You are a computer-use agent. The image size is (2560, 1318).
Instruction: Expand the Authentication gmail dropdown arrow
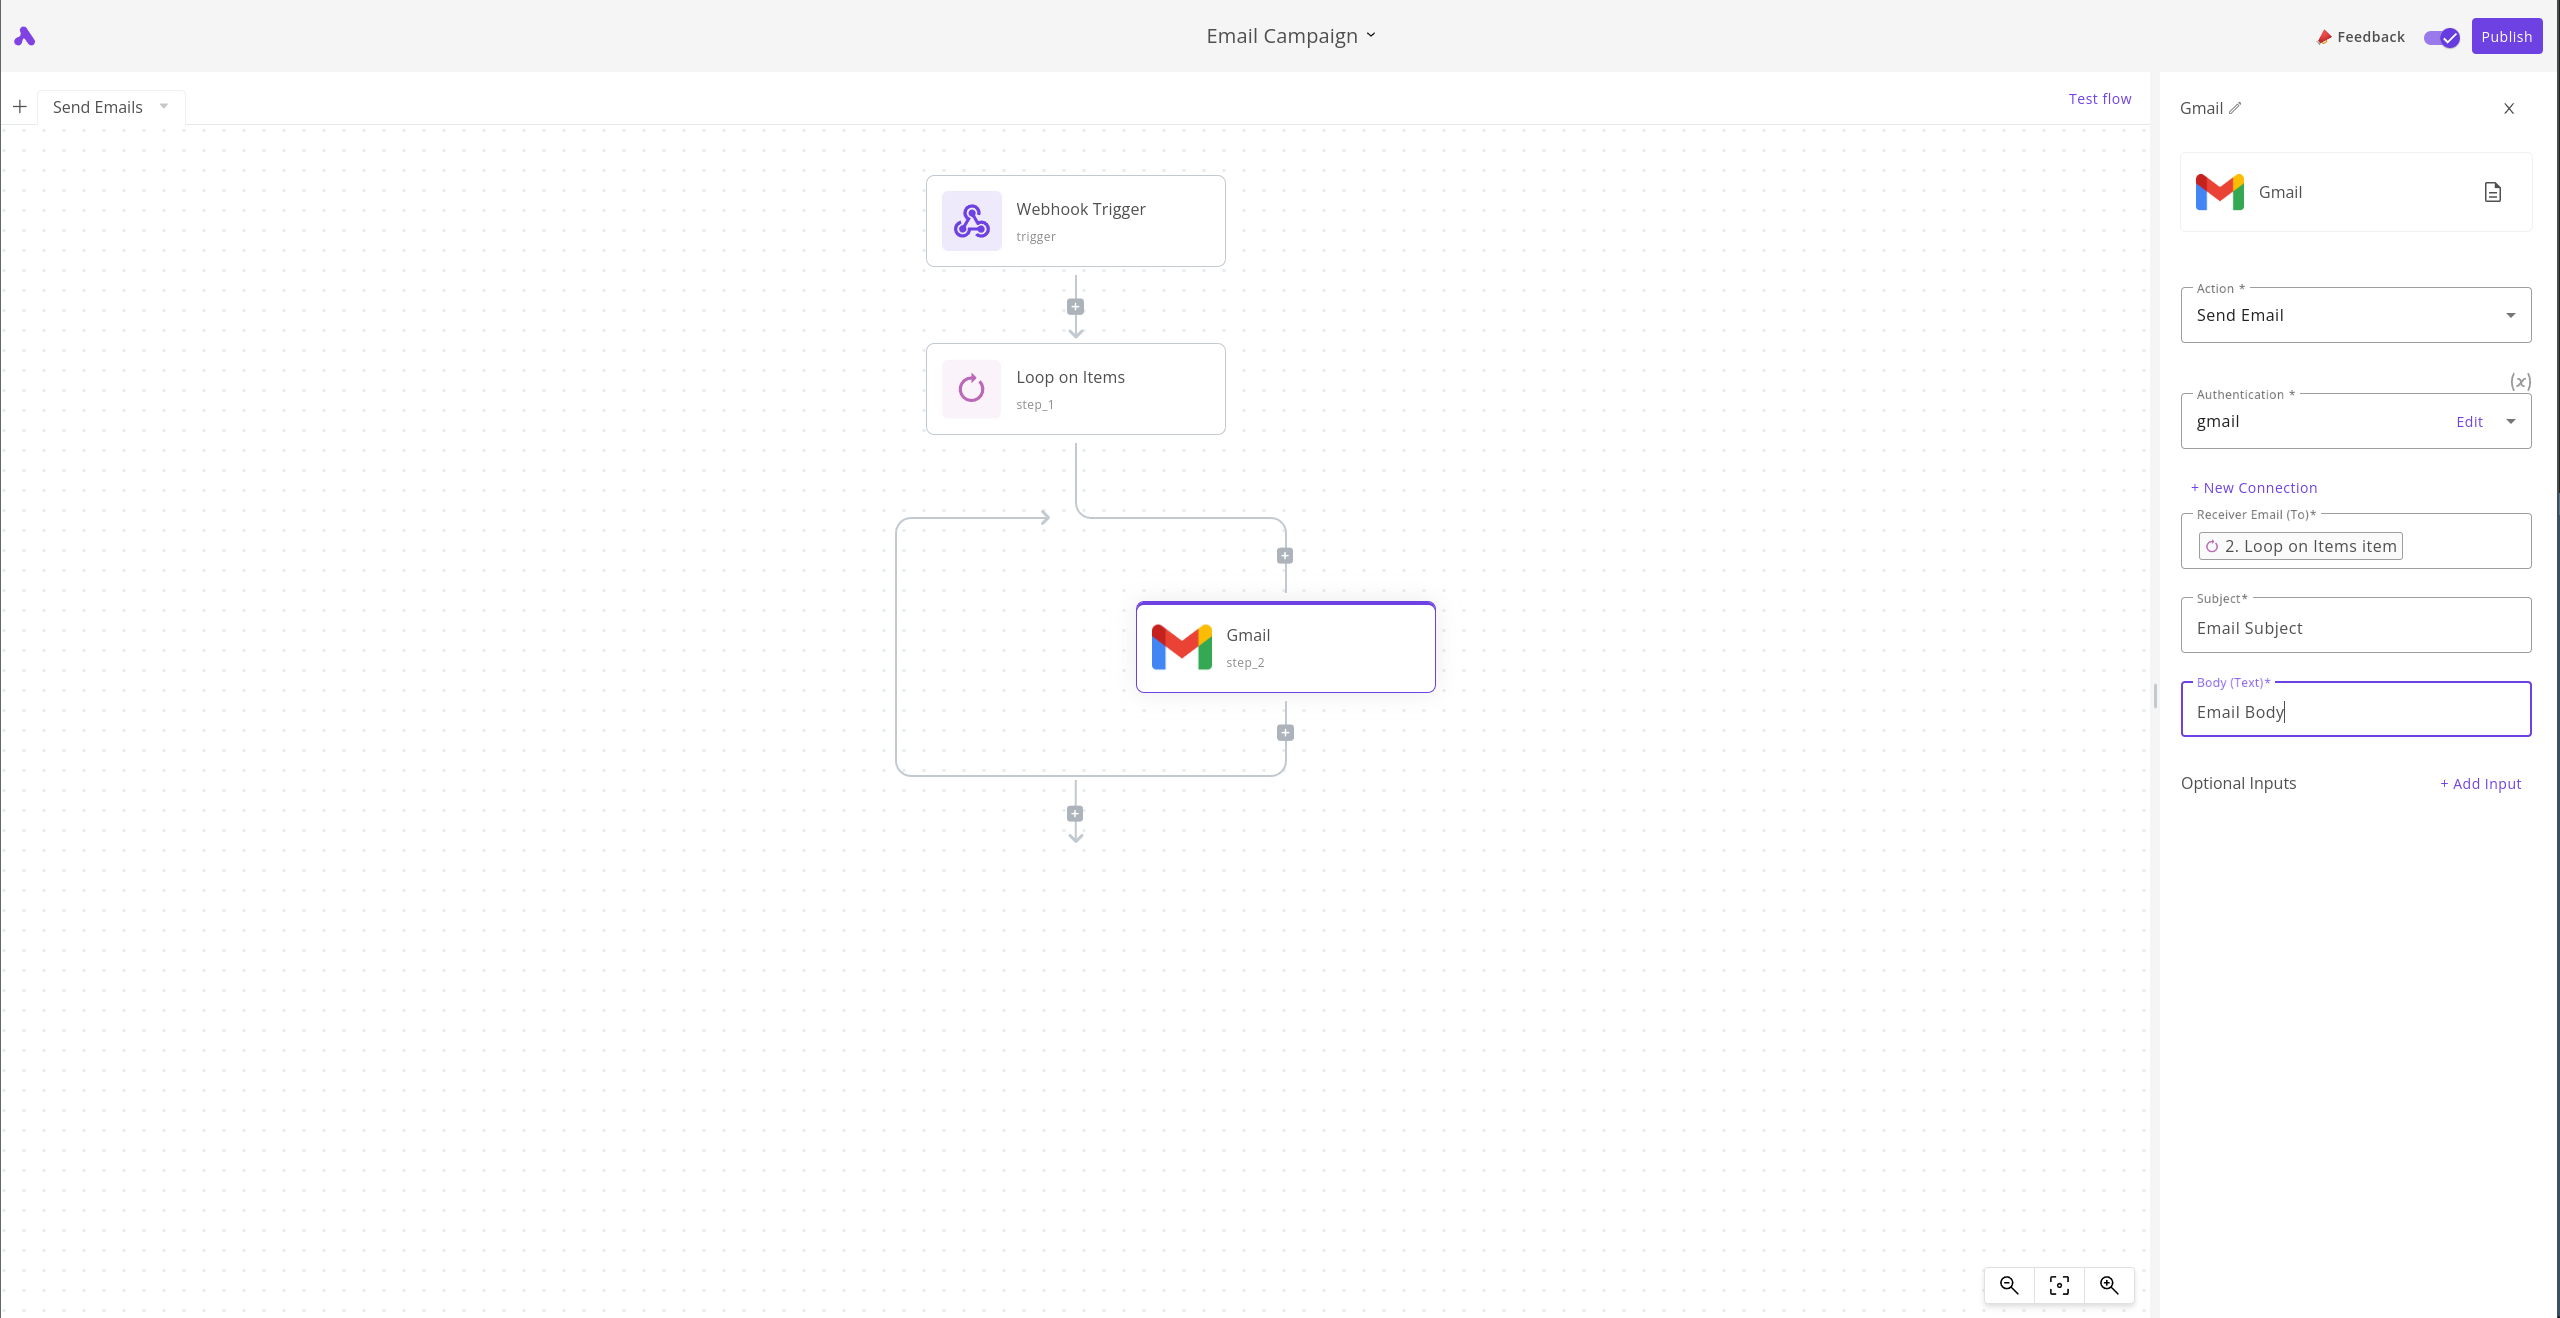coord(2510,421)
